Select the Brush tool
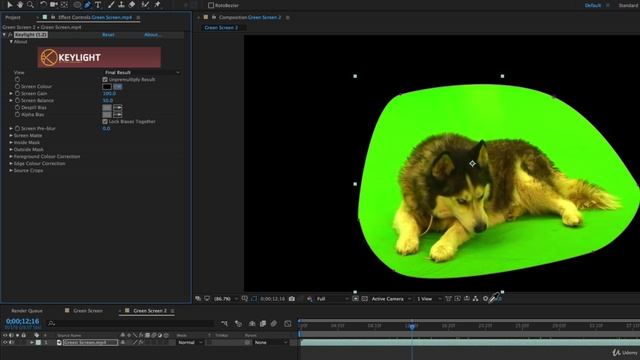The image size is (640, 360). click(x=111, y=4)
